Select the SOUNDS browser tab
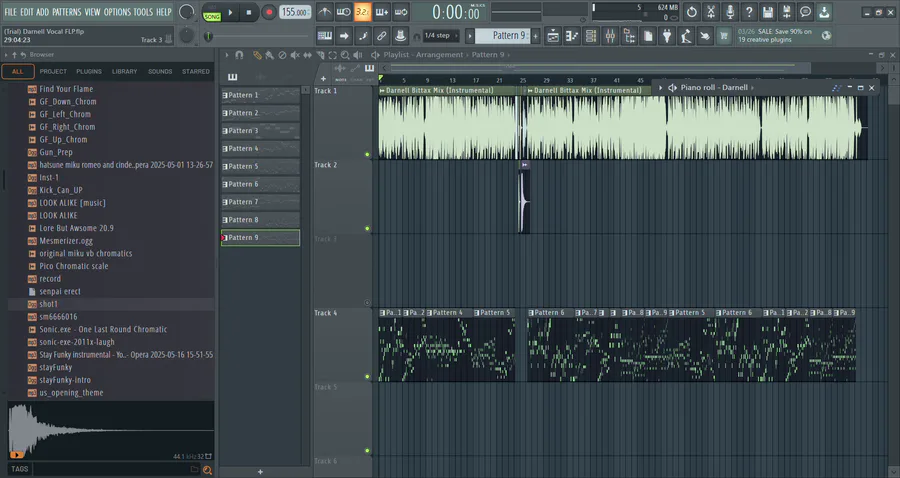 click(160, 72)
